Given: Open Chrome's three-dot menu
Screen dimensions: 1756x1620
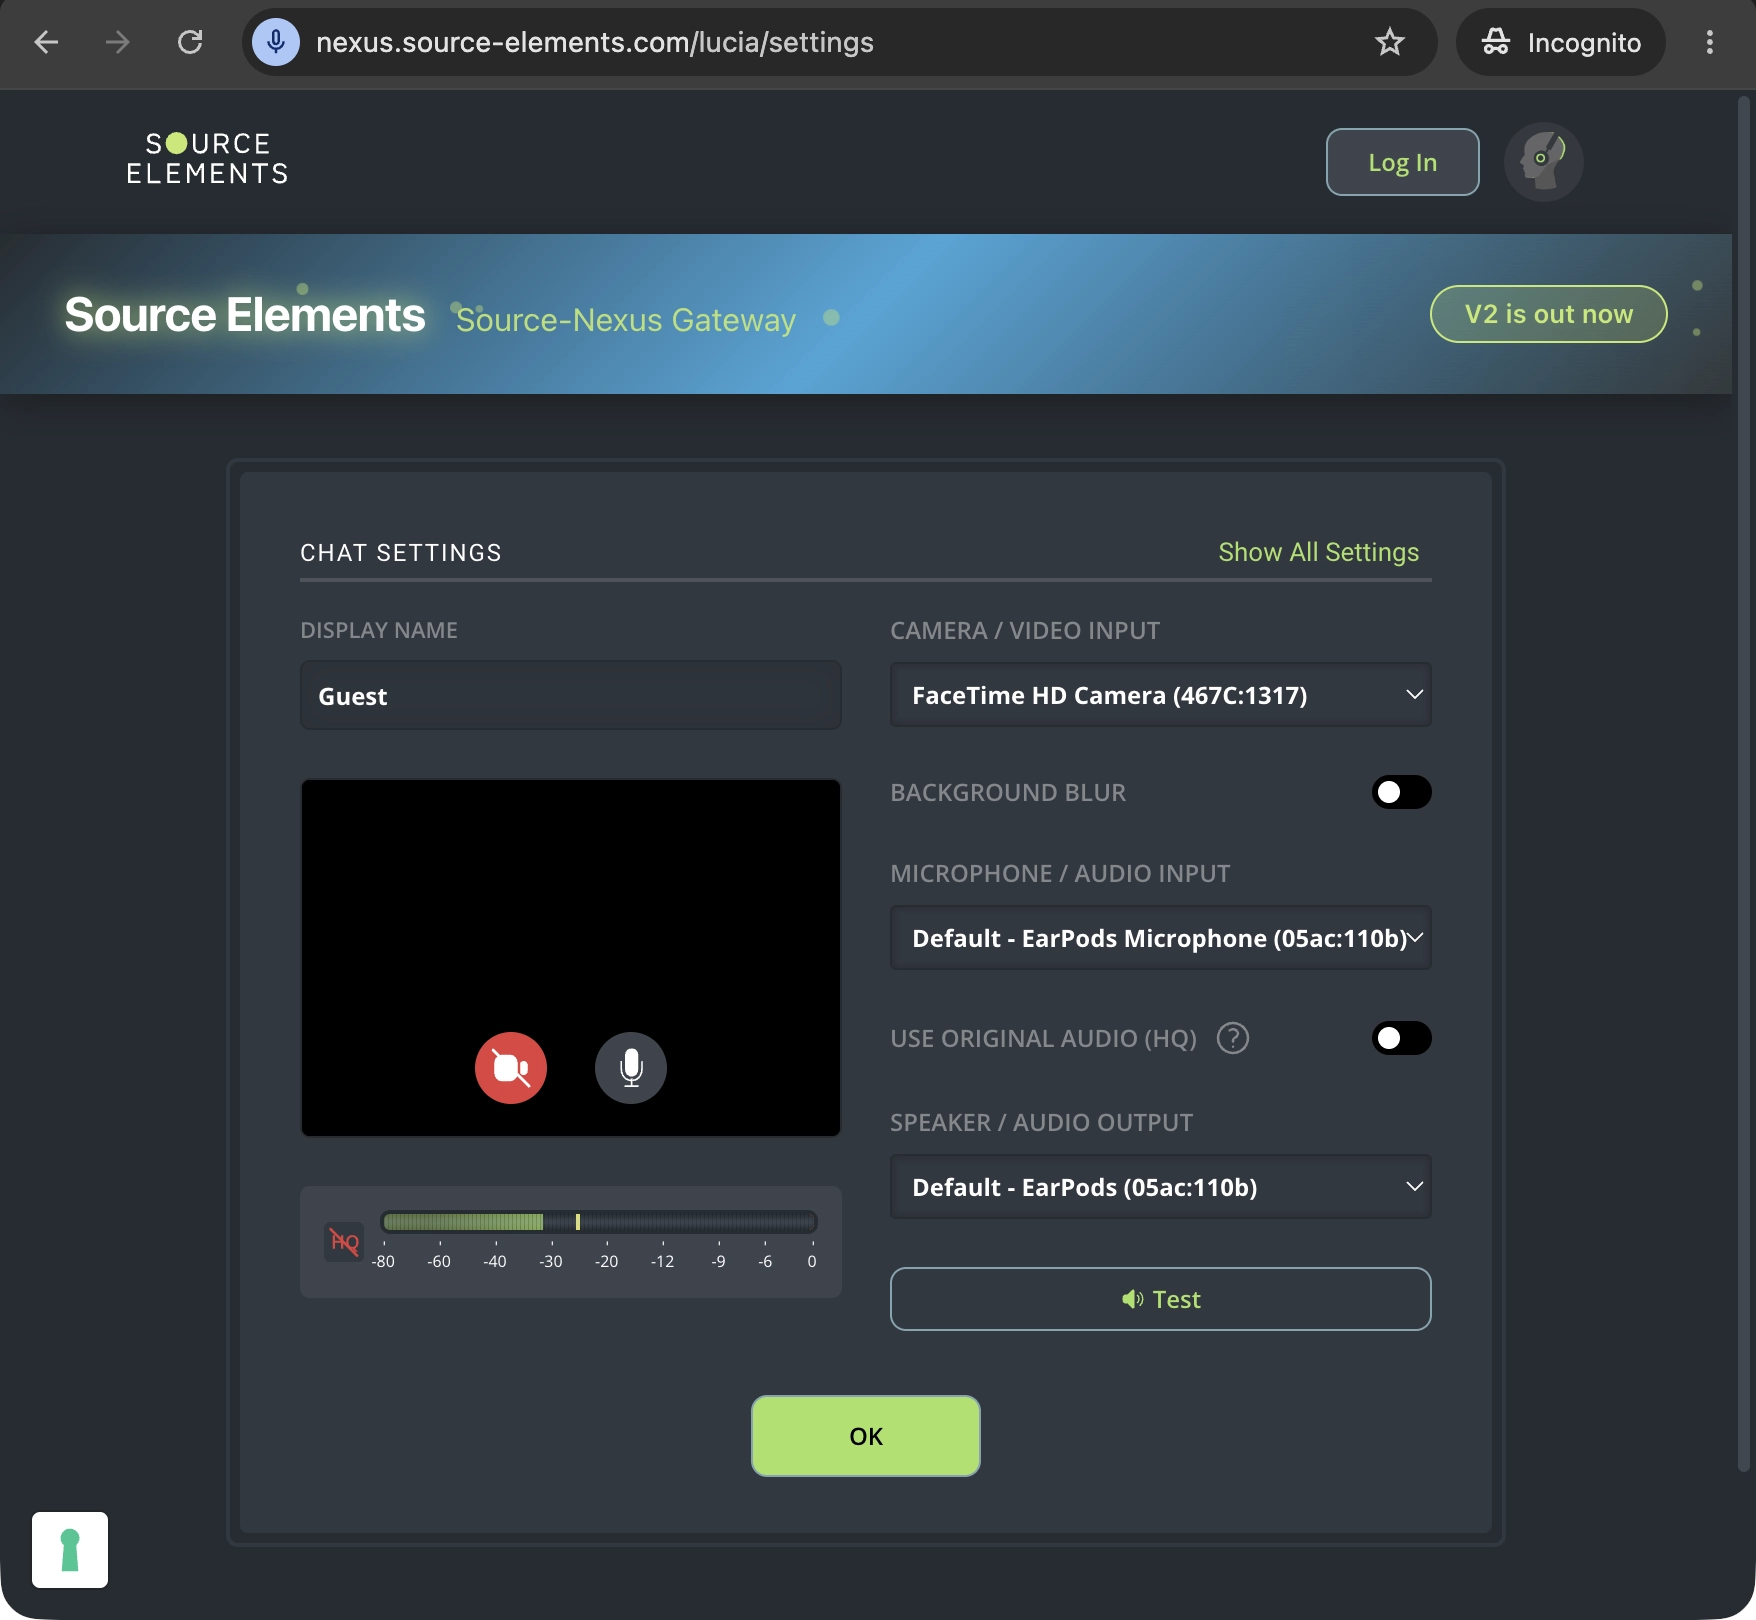Looking at the screenshot, I should (x=1710, y=42).
